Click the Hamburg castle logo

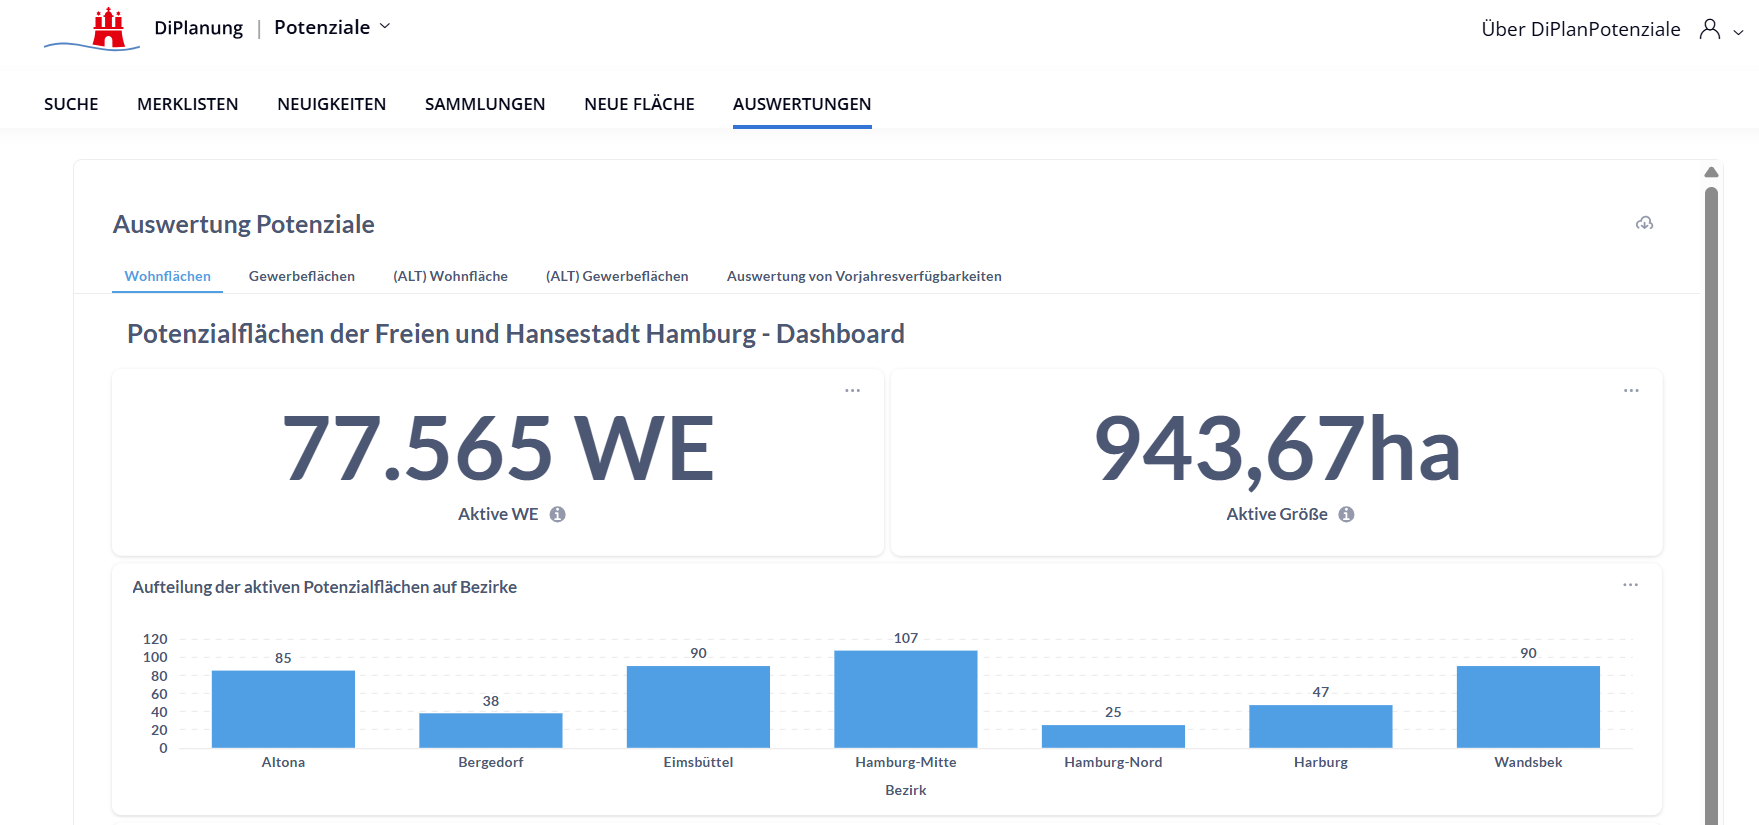tap(107, 28)
